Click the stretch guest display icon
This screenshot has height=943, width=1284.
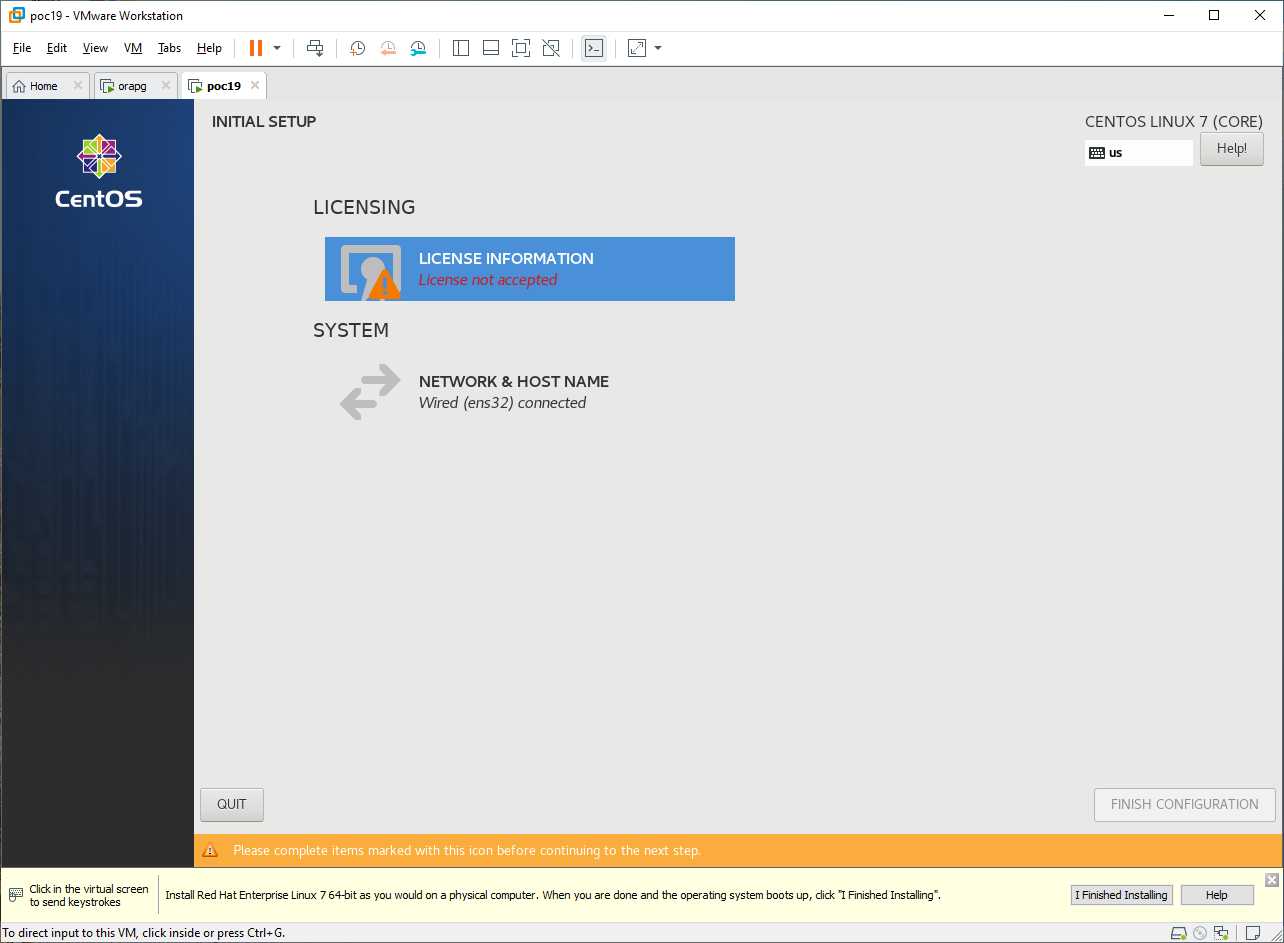tap(637, 48)
